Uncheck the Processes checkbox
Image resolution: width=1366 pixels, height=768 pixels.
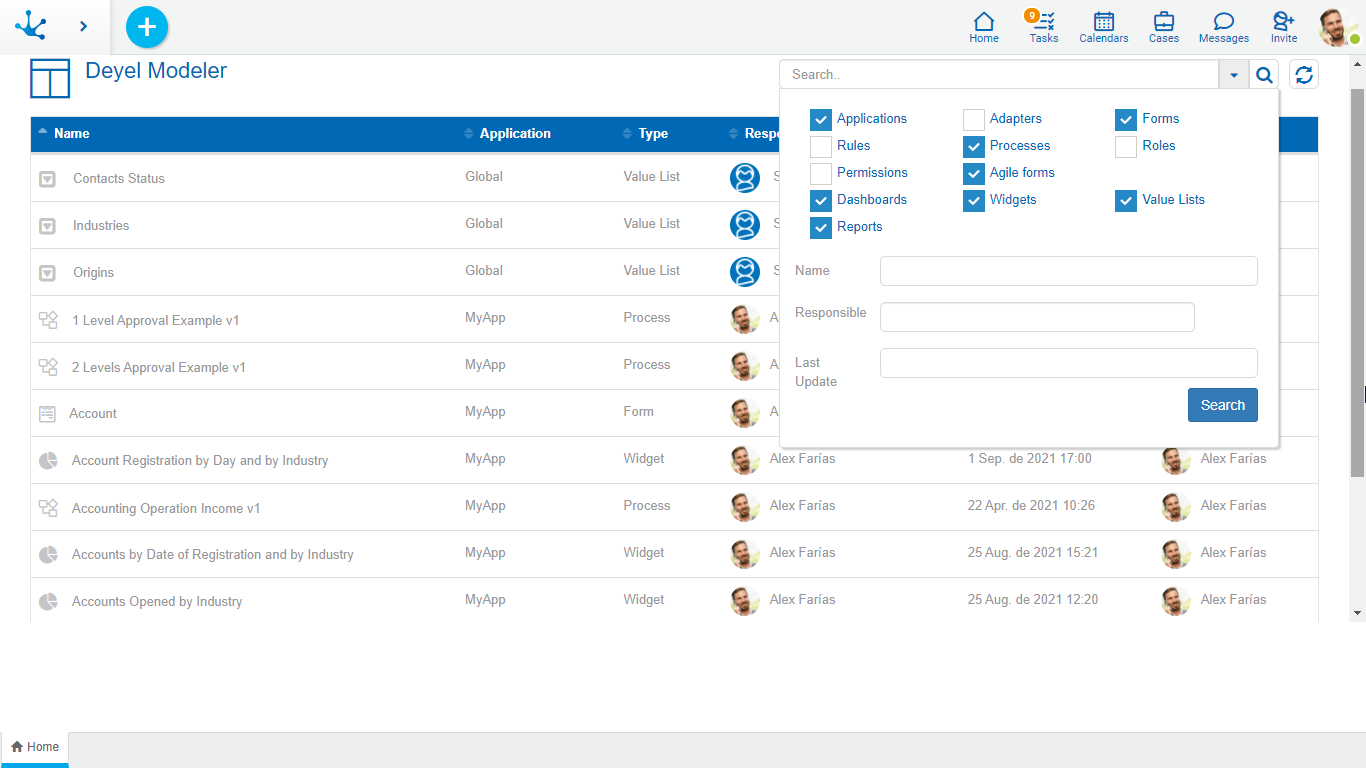974,147
